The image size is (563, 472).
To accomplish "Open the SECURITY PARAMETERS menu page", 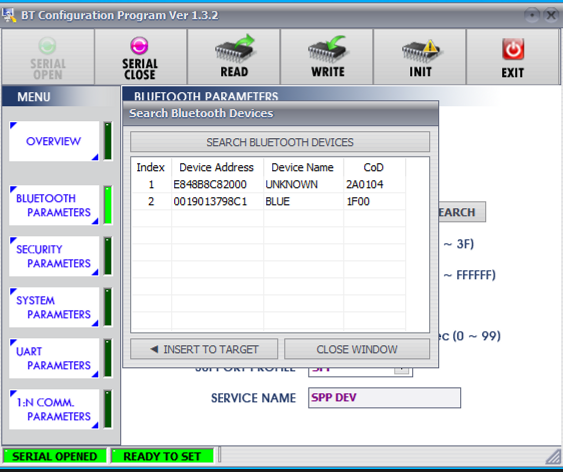I will click(x=54, y=256).
